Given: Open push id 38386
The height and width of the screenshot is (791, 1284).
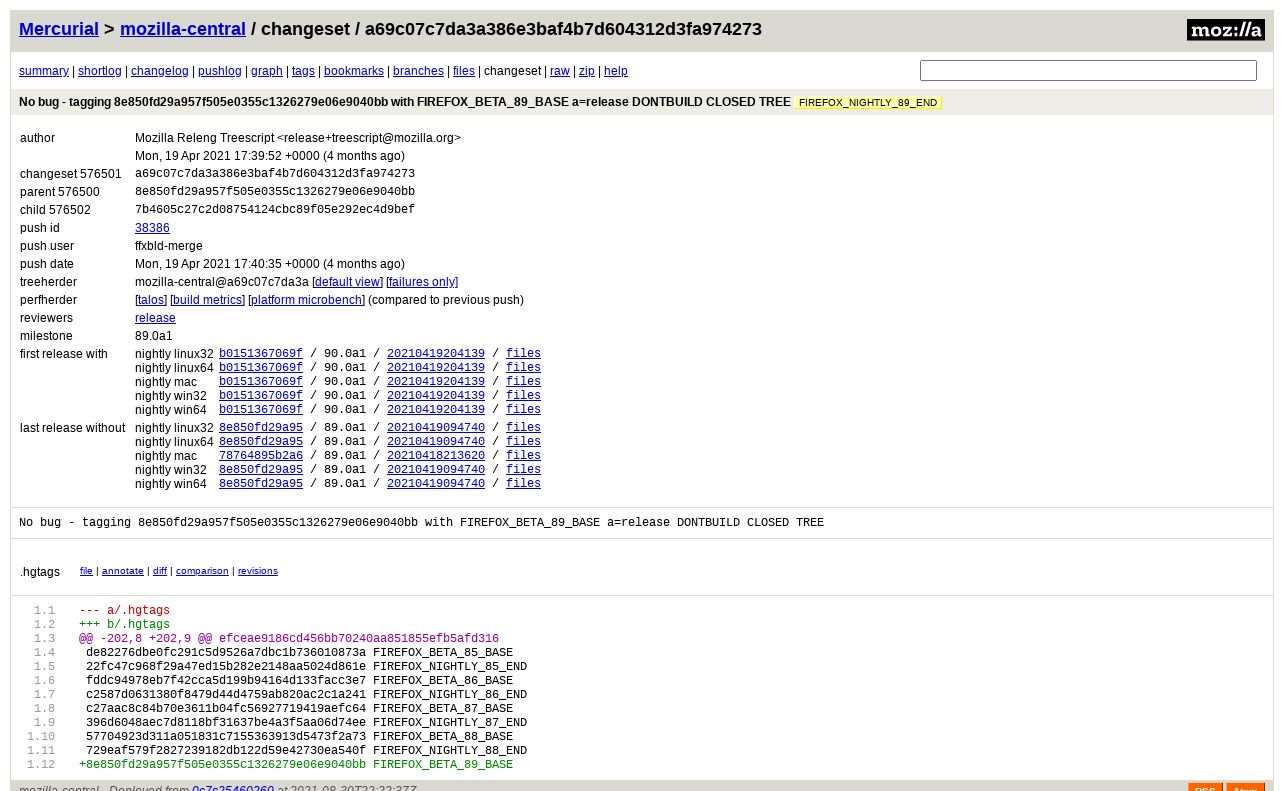Looking at the screenshot, I should pos(152,228).
